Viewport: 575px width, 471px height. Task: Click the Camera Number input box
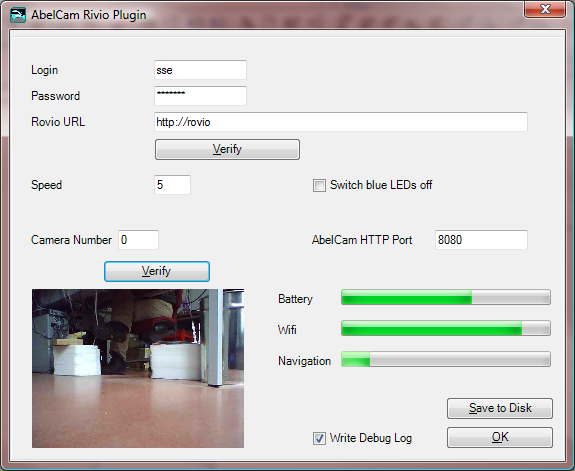[138, 240]
